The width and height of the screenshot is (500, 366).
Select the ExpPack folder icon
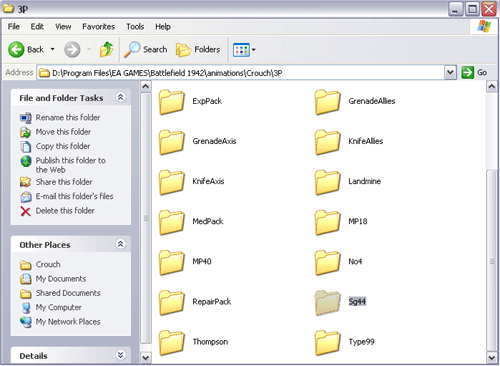pyautogui.click(x=171, y=102)
